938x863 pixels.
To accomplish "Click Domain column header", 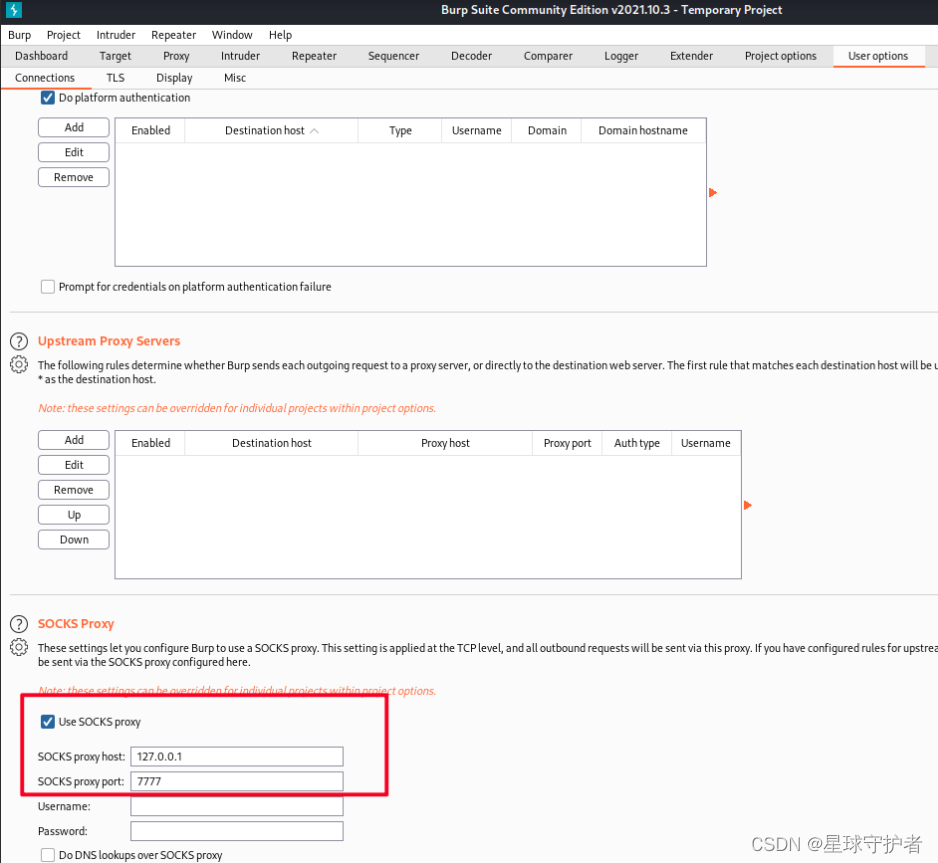I will click(547, 130).
